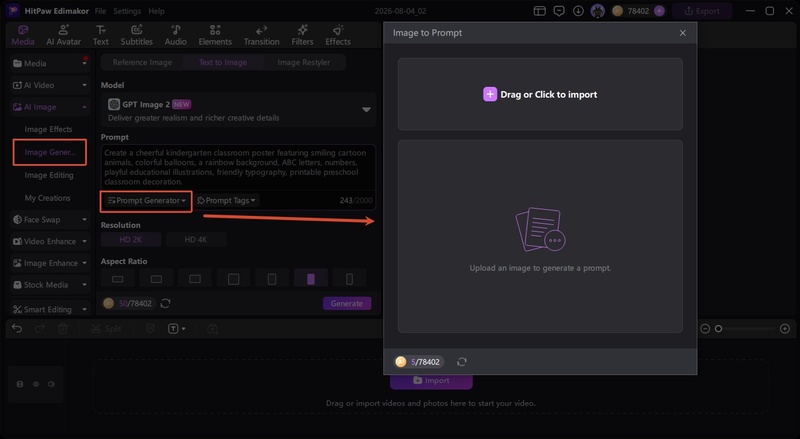Add credits with the purple plus icon

(659, 11)
